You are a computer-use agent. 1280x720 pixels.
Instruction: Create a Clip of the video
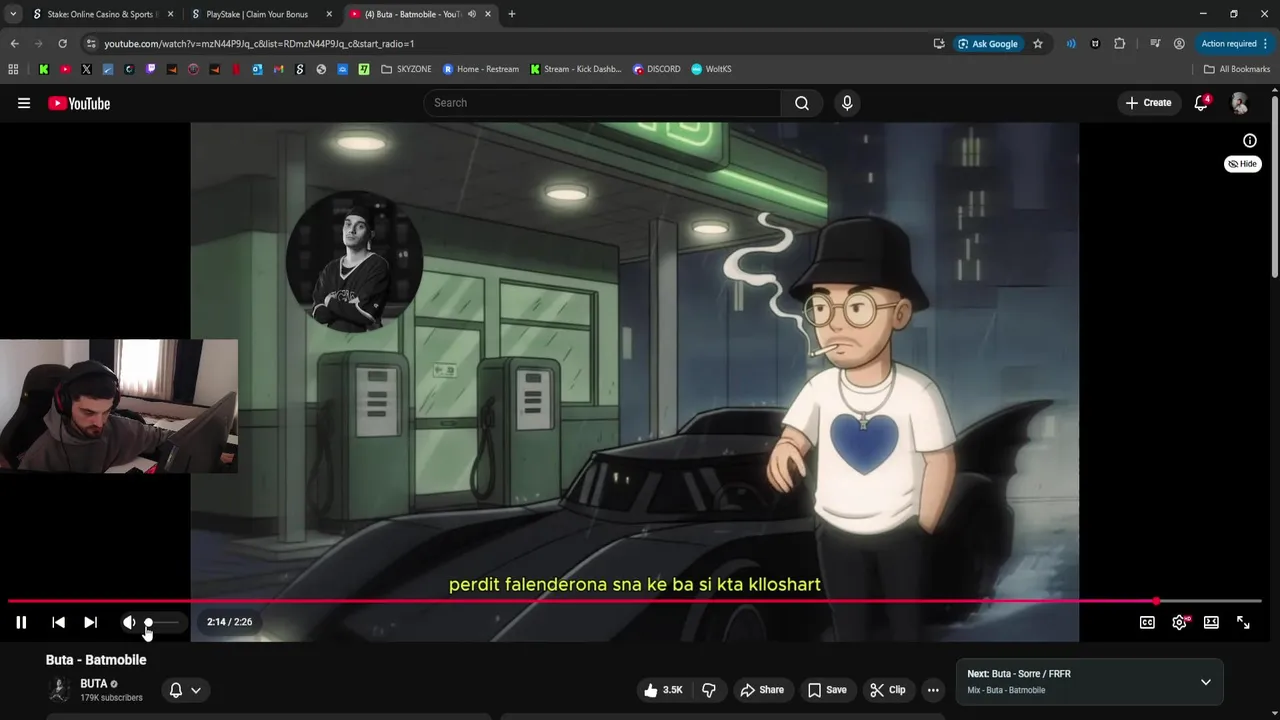pyautogui.click(x=887, y=690)
